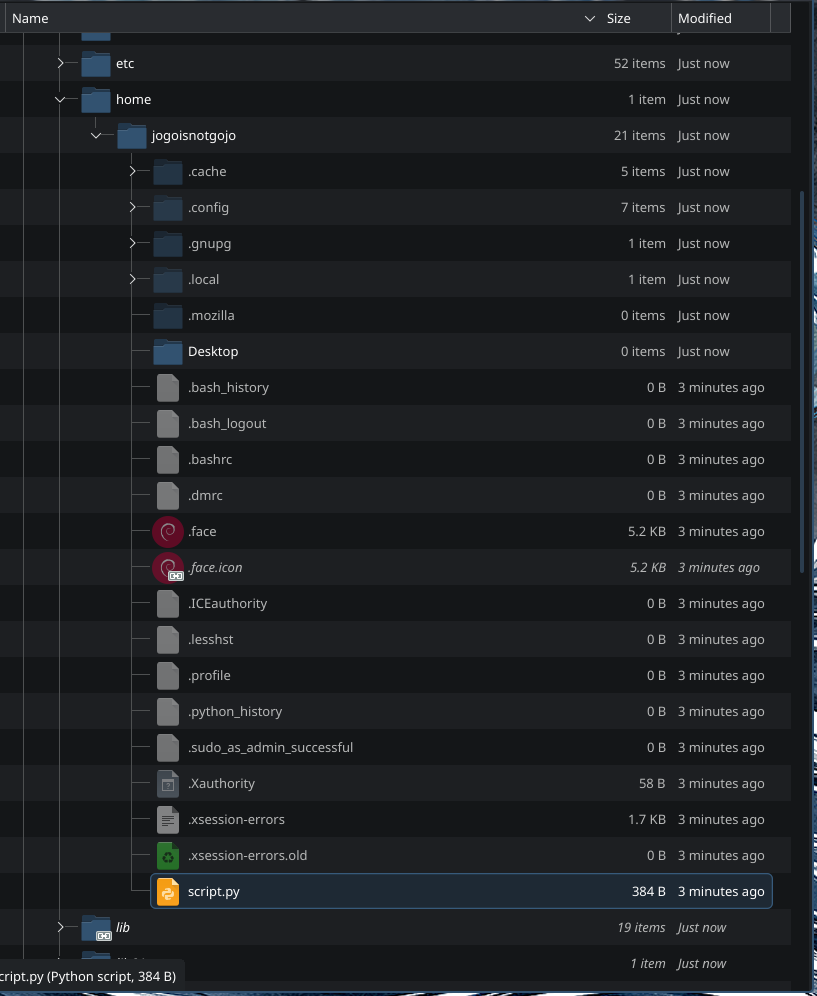The image size is (817, 996).
Task: Select the .face.icon image file icon
Action: [167, 567]
